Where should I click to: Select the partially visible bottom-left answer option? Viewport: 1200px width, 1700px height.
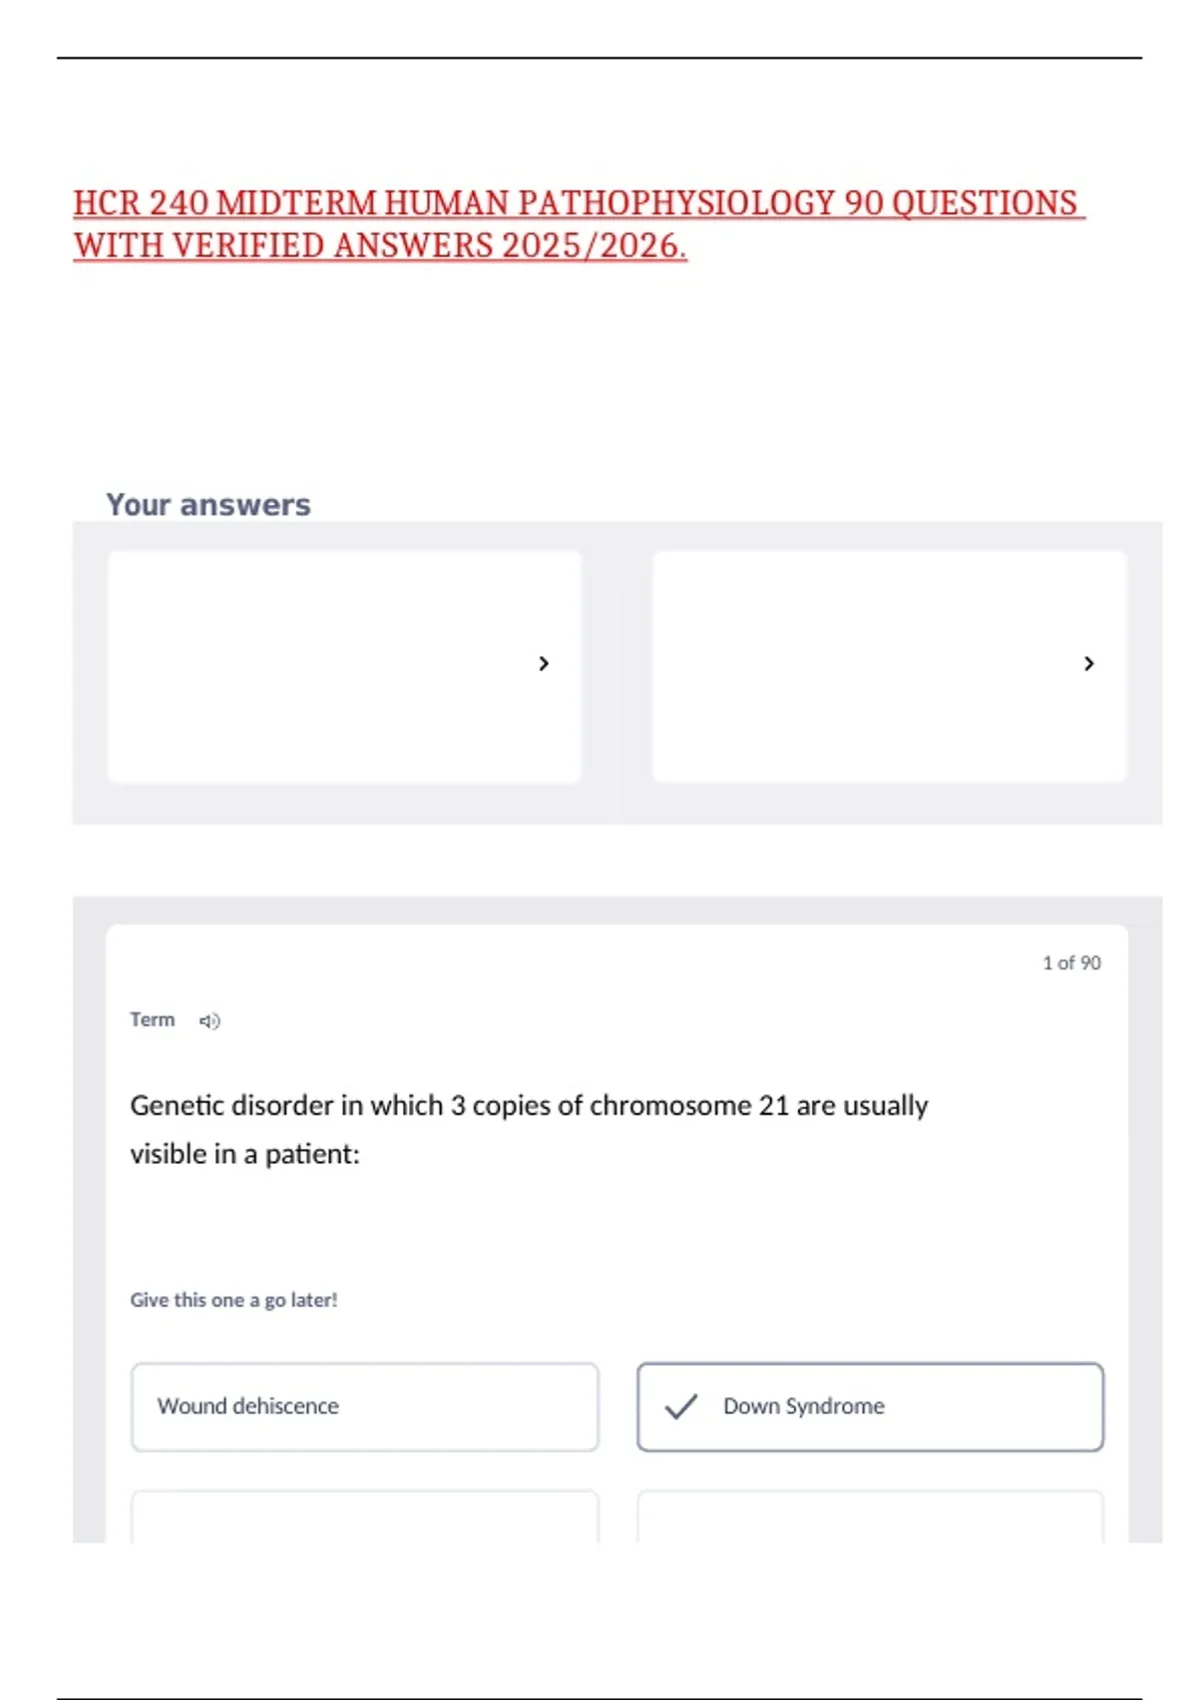point(365,1517)
